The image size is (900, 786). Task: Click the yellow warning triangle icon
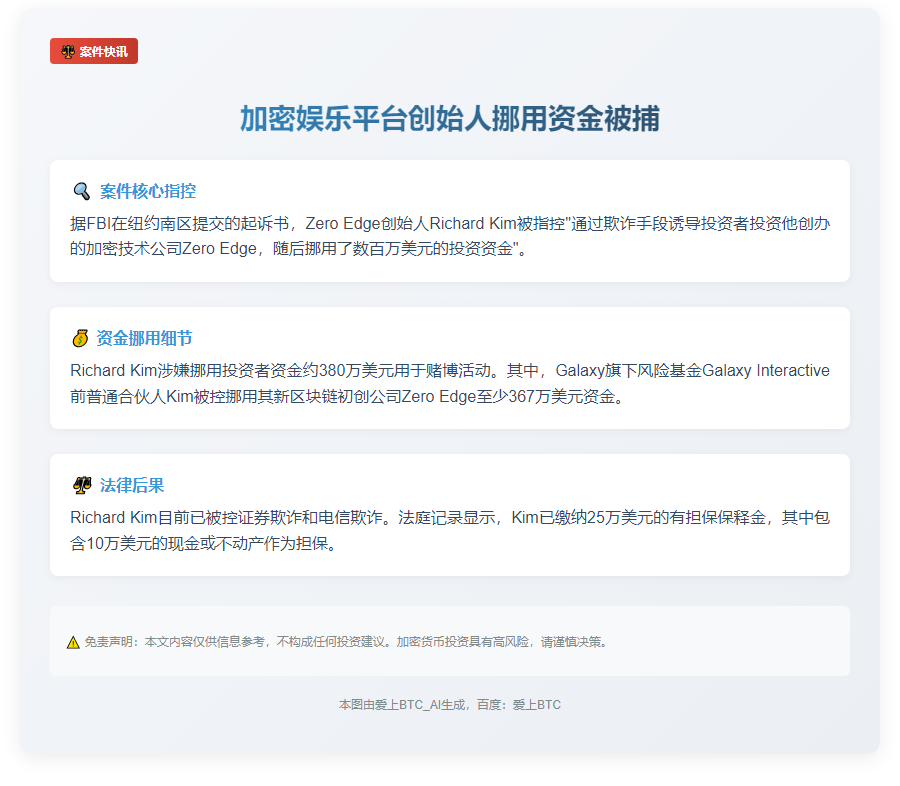tap(73, 642)
